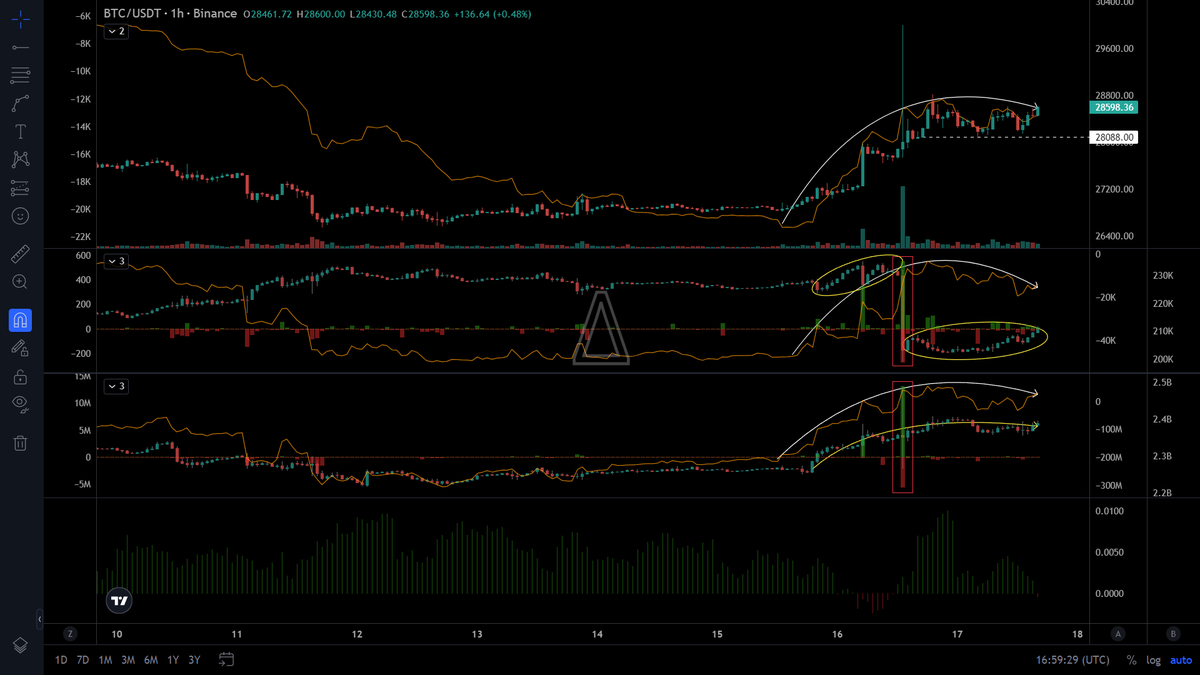The height and width of the screenshot is (675, 1200).
Task: Expand the third pane legend showing 3
Action: (x=117, y=386)
